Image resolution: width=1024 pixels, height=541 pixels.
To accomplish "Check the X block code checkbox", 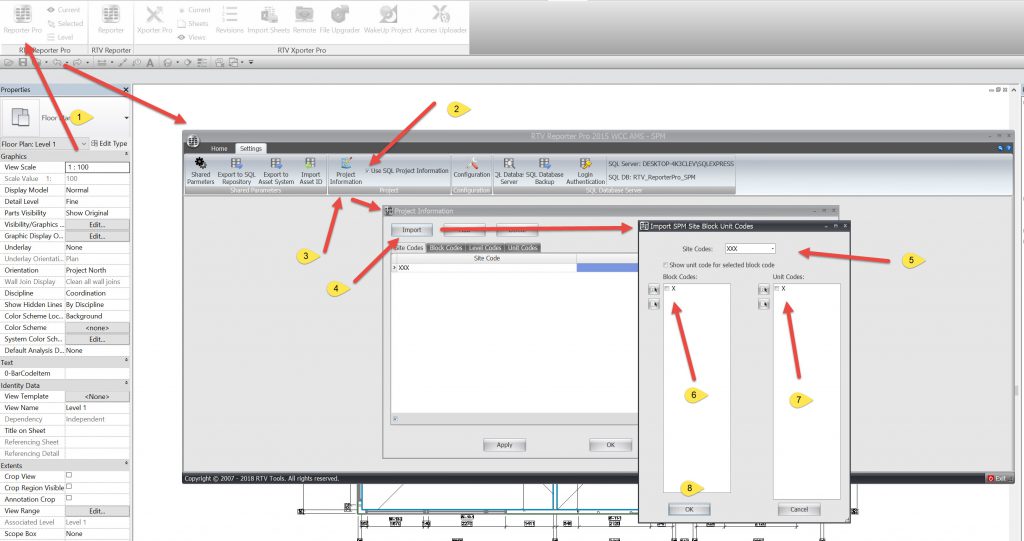I will (x=667, y=288).
